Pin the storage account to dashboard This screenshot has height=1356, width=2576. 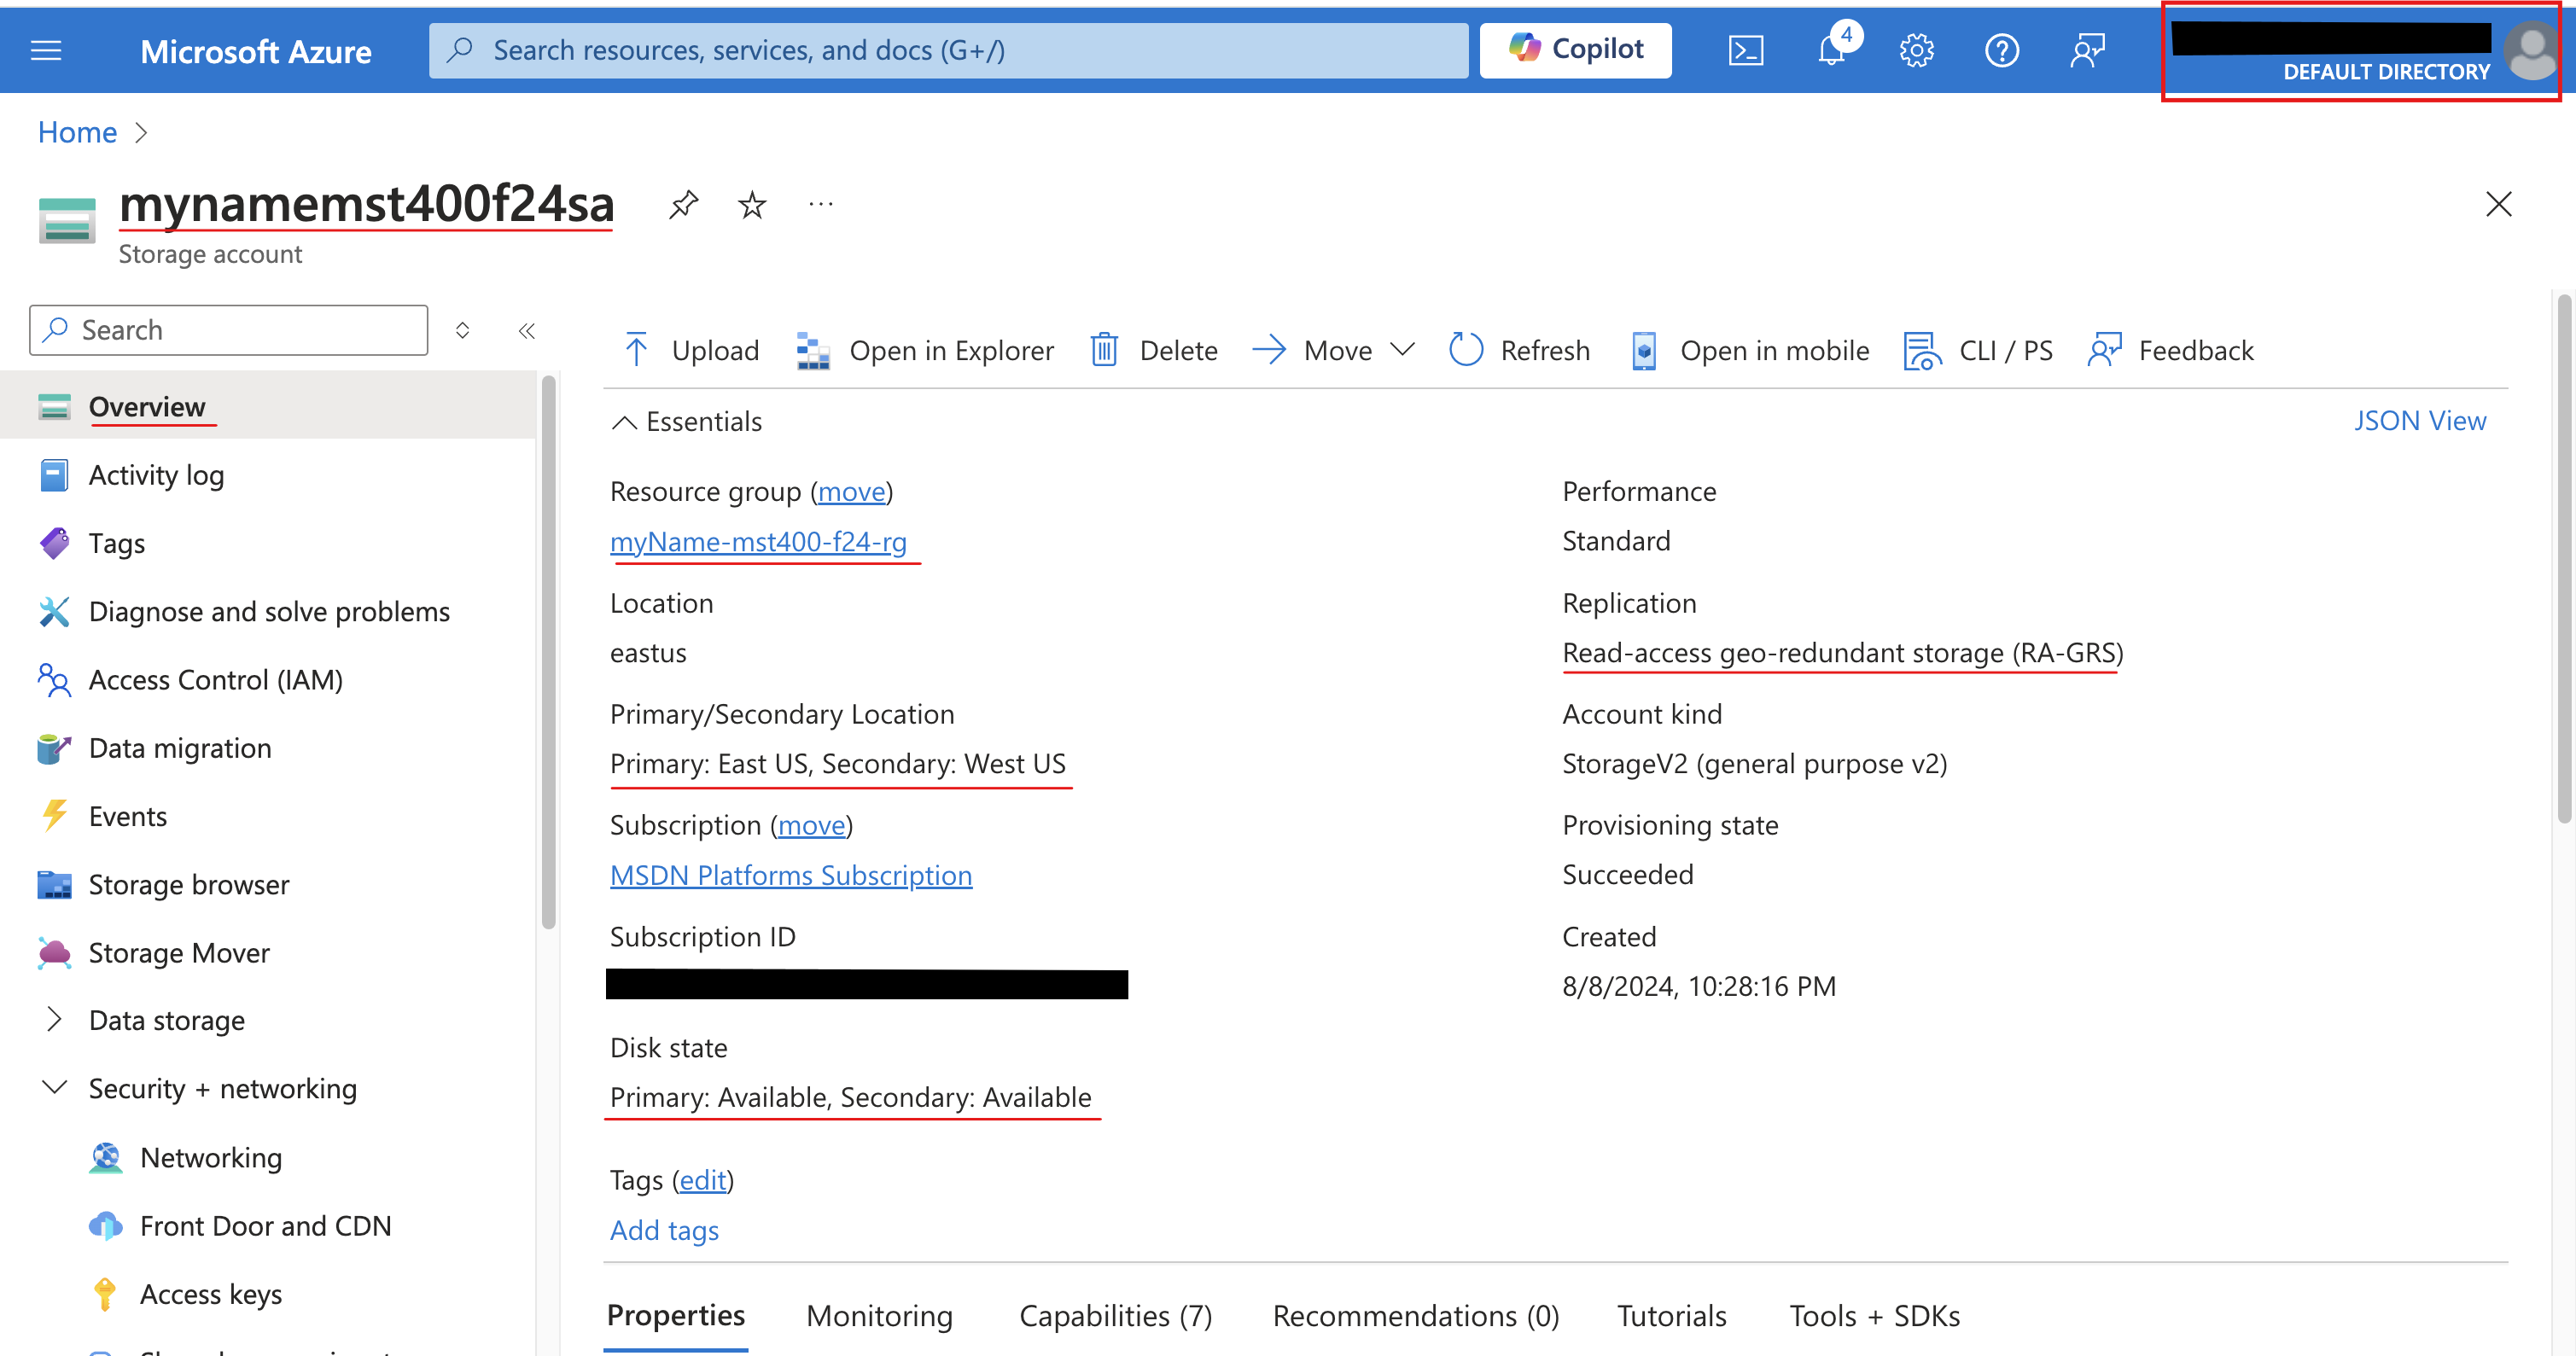(x=684, y=205)
